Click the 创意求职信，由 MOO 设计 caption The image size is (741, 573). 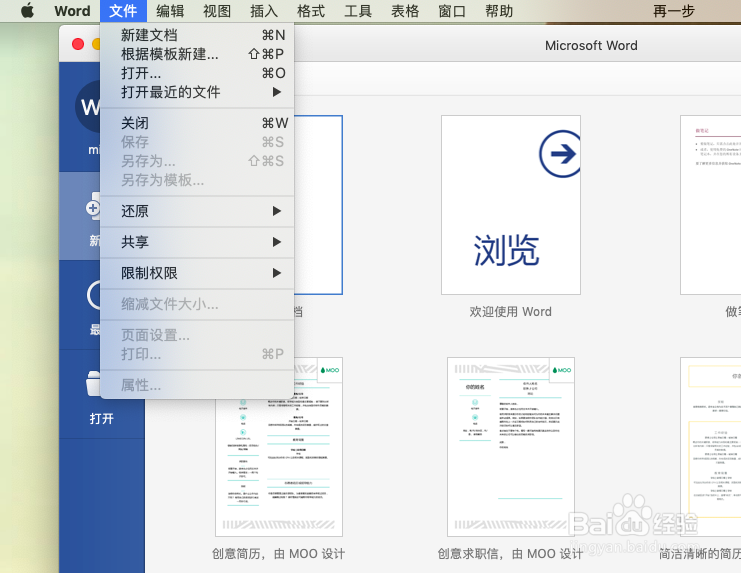click(x=510, y=554)
